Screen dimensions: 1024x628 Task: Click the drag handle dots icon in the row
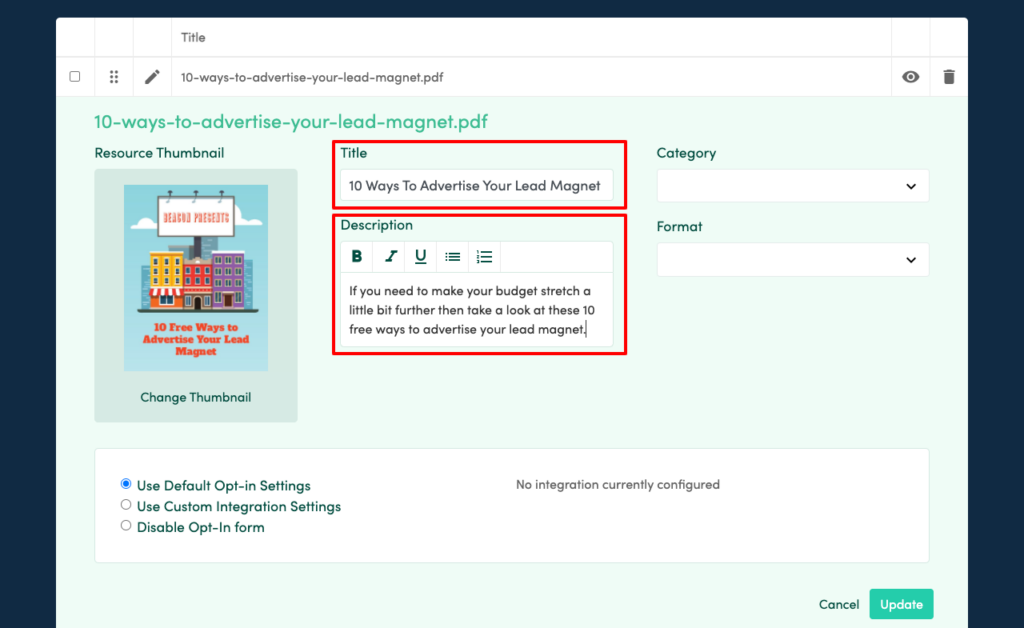(x=114, y=77)
